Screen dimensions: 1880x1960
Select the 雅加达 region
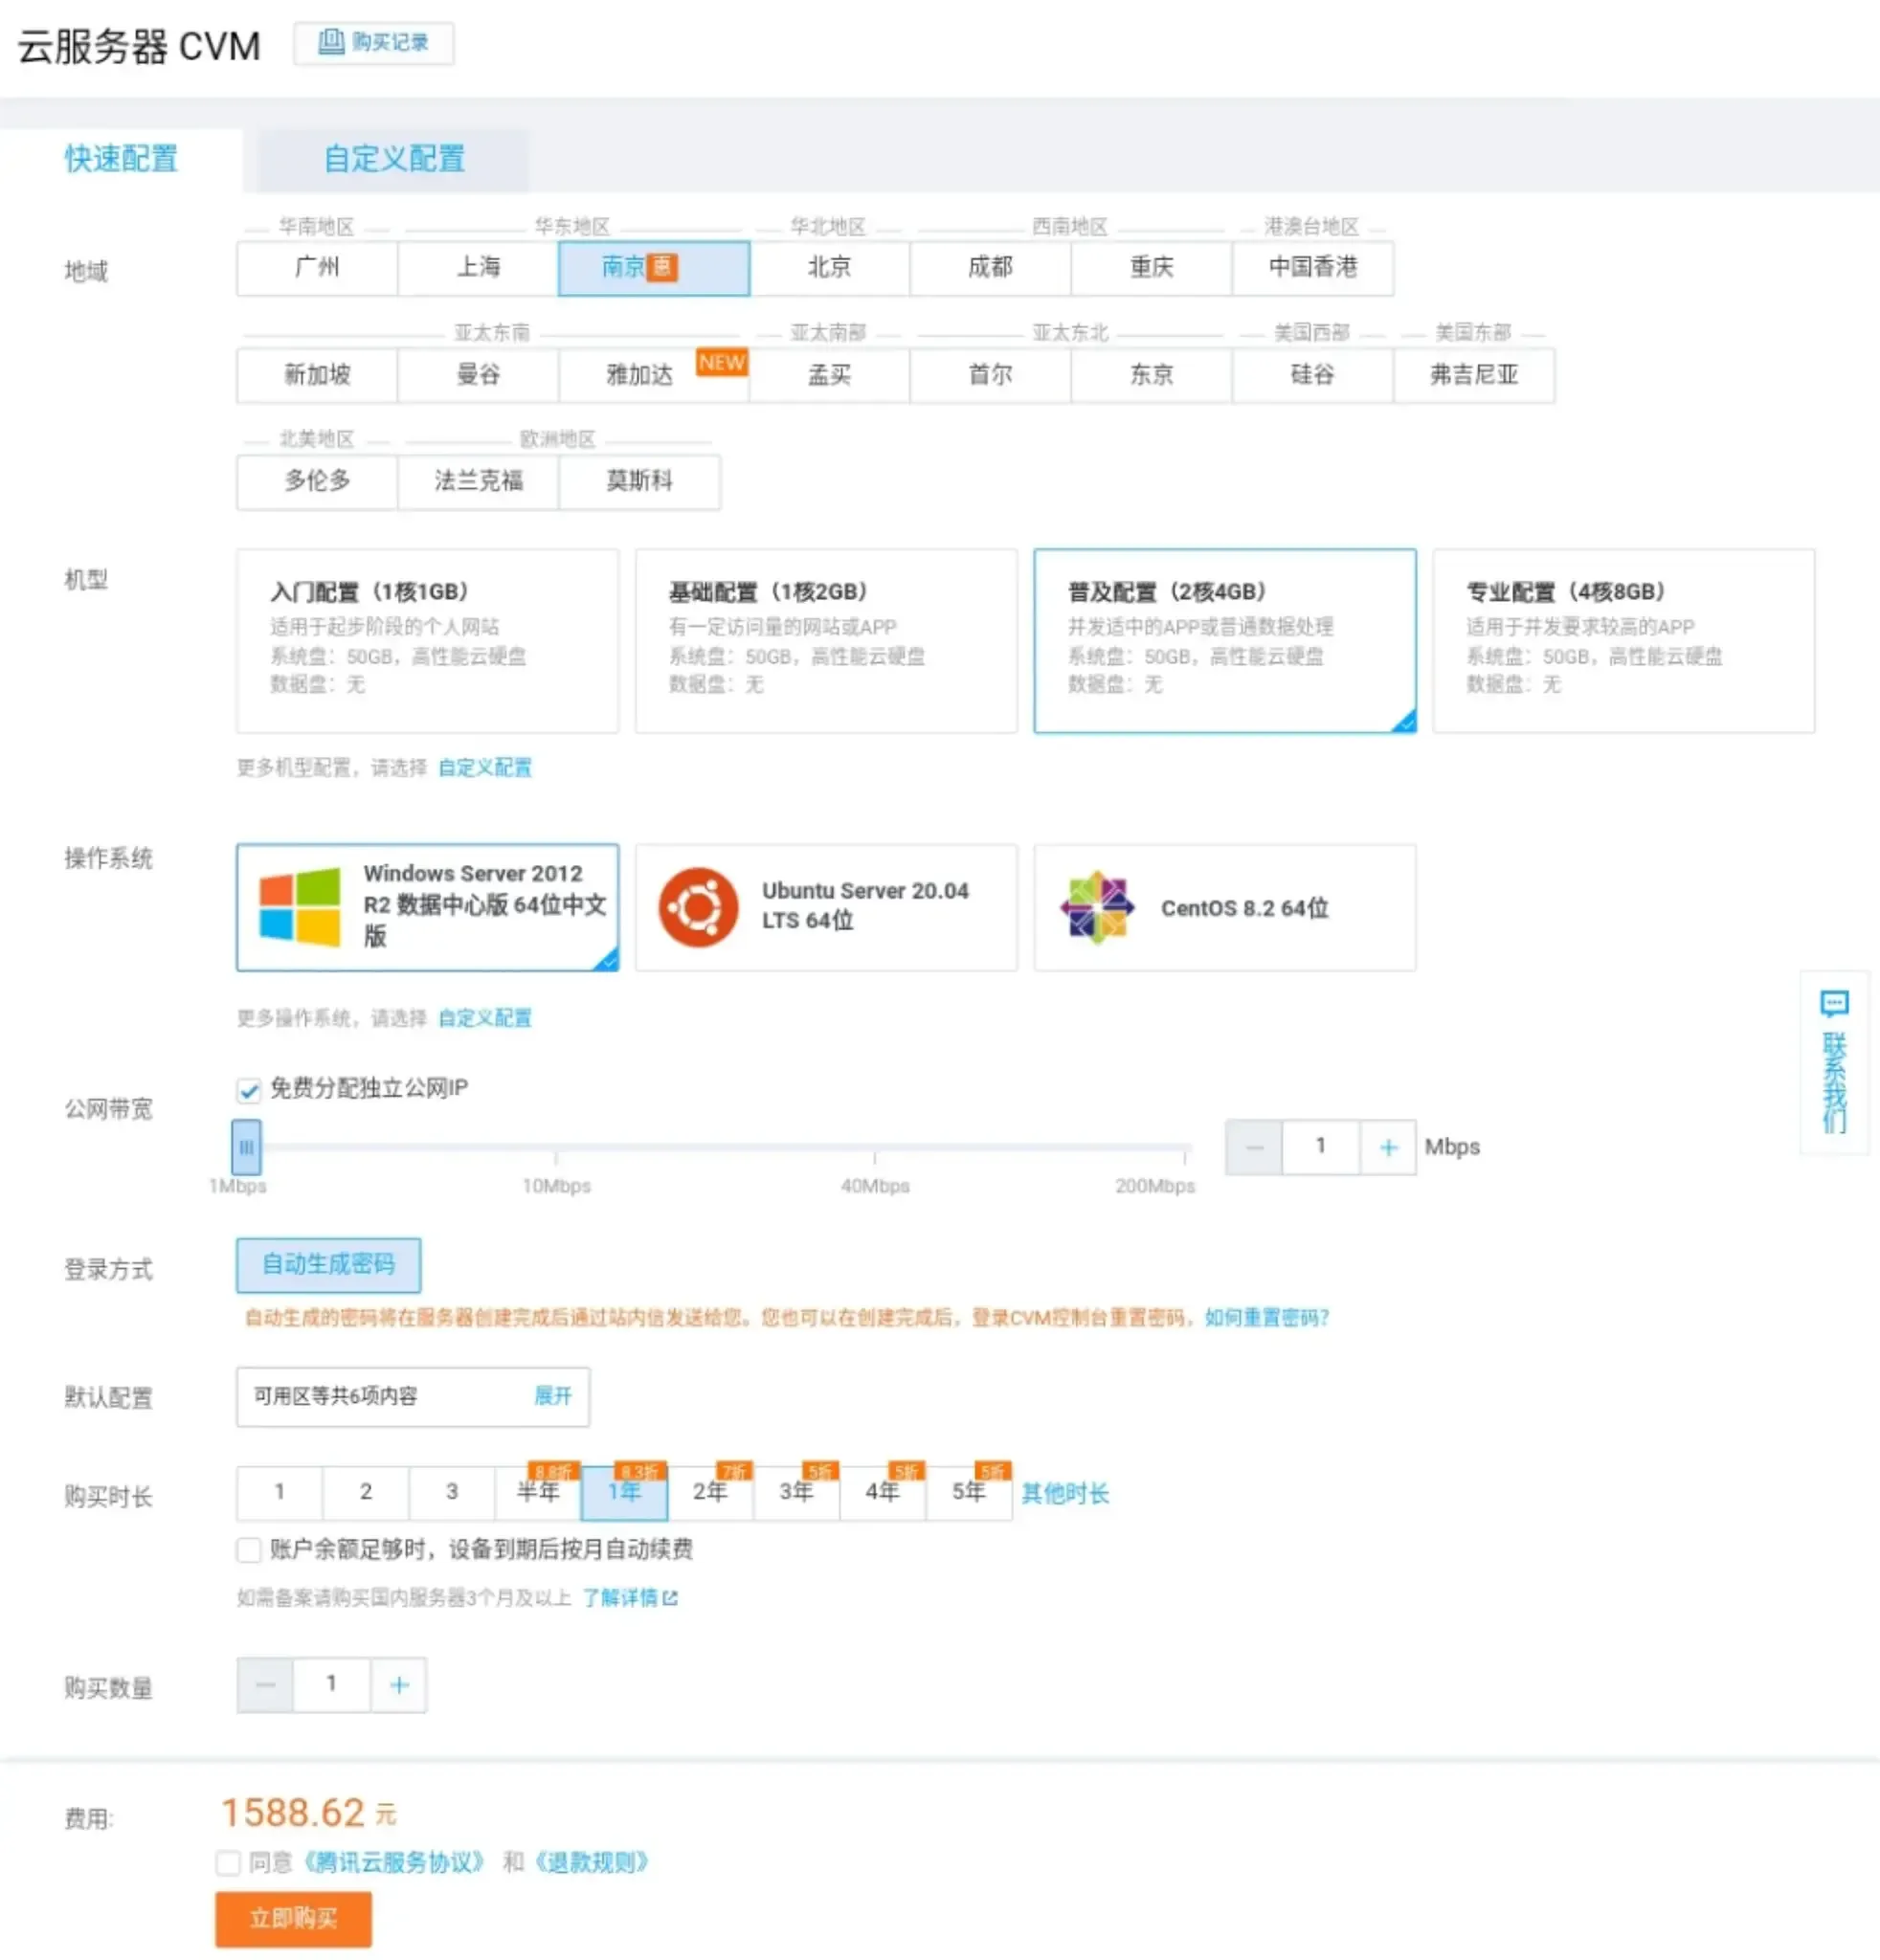(x=654, y=375)
